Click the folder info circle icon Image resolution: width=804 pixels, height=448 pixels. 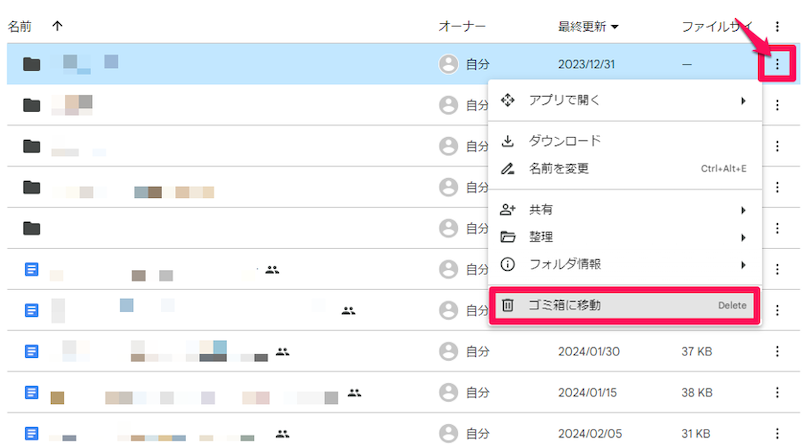tap(507, 265)
